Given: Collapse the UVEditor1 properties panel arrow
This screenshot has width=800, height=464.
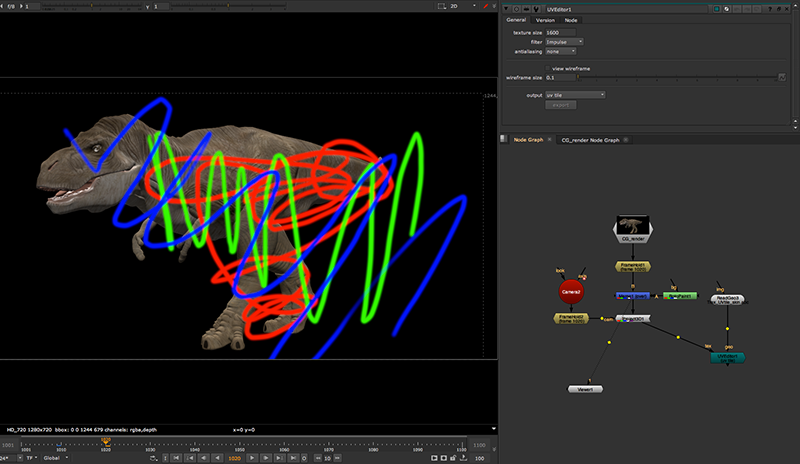Looking at the screenshot, I should coord(506,8).
